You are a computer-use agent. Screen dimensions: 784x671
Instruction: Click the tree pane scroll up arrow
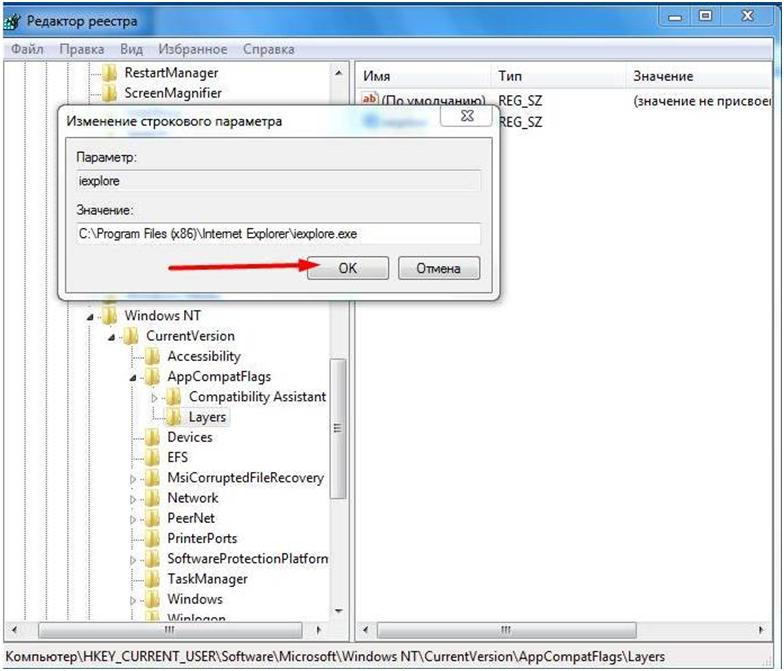tap(338, 73)
